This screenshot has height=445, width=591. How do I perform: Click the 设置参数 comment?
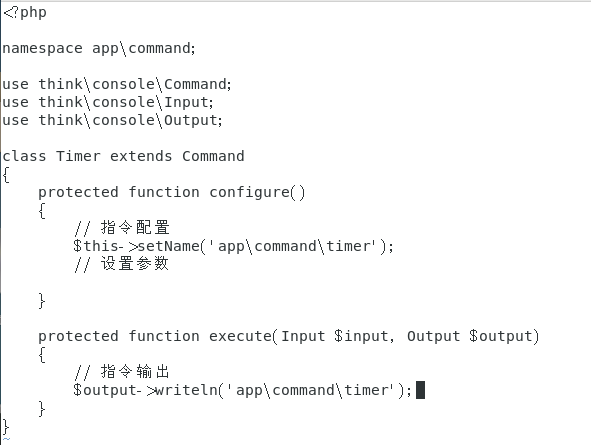[x=122, y=264]
